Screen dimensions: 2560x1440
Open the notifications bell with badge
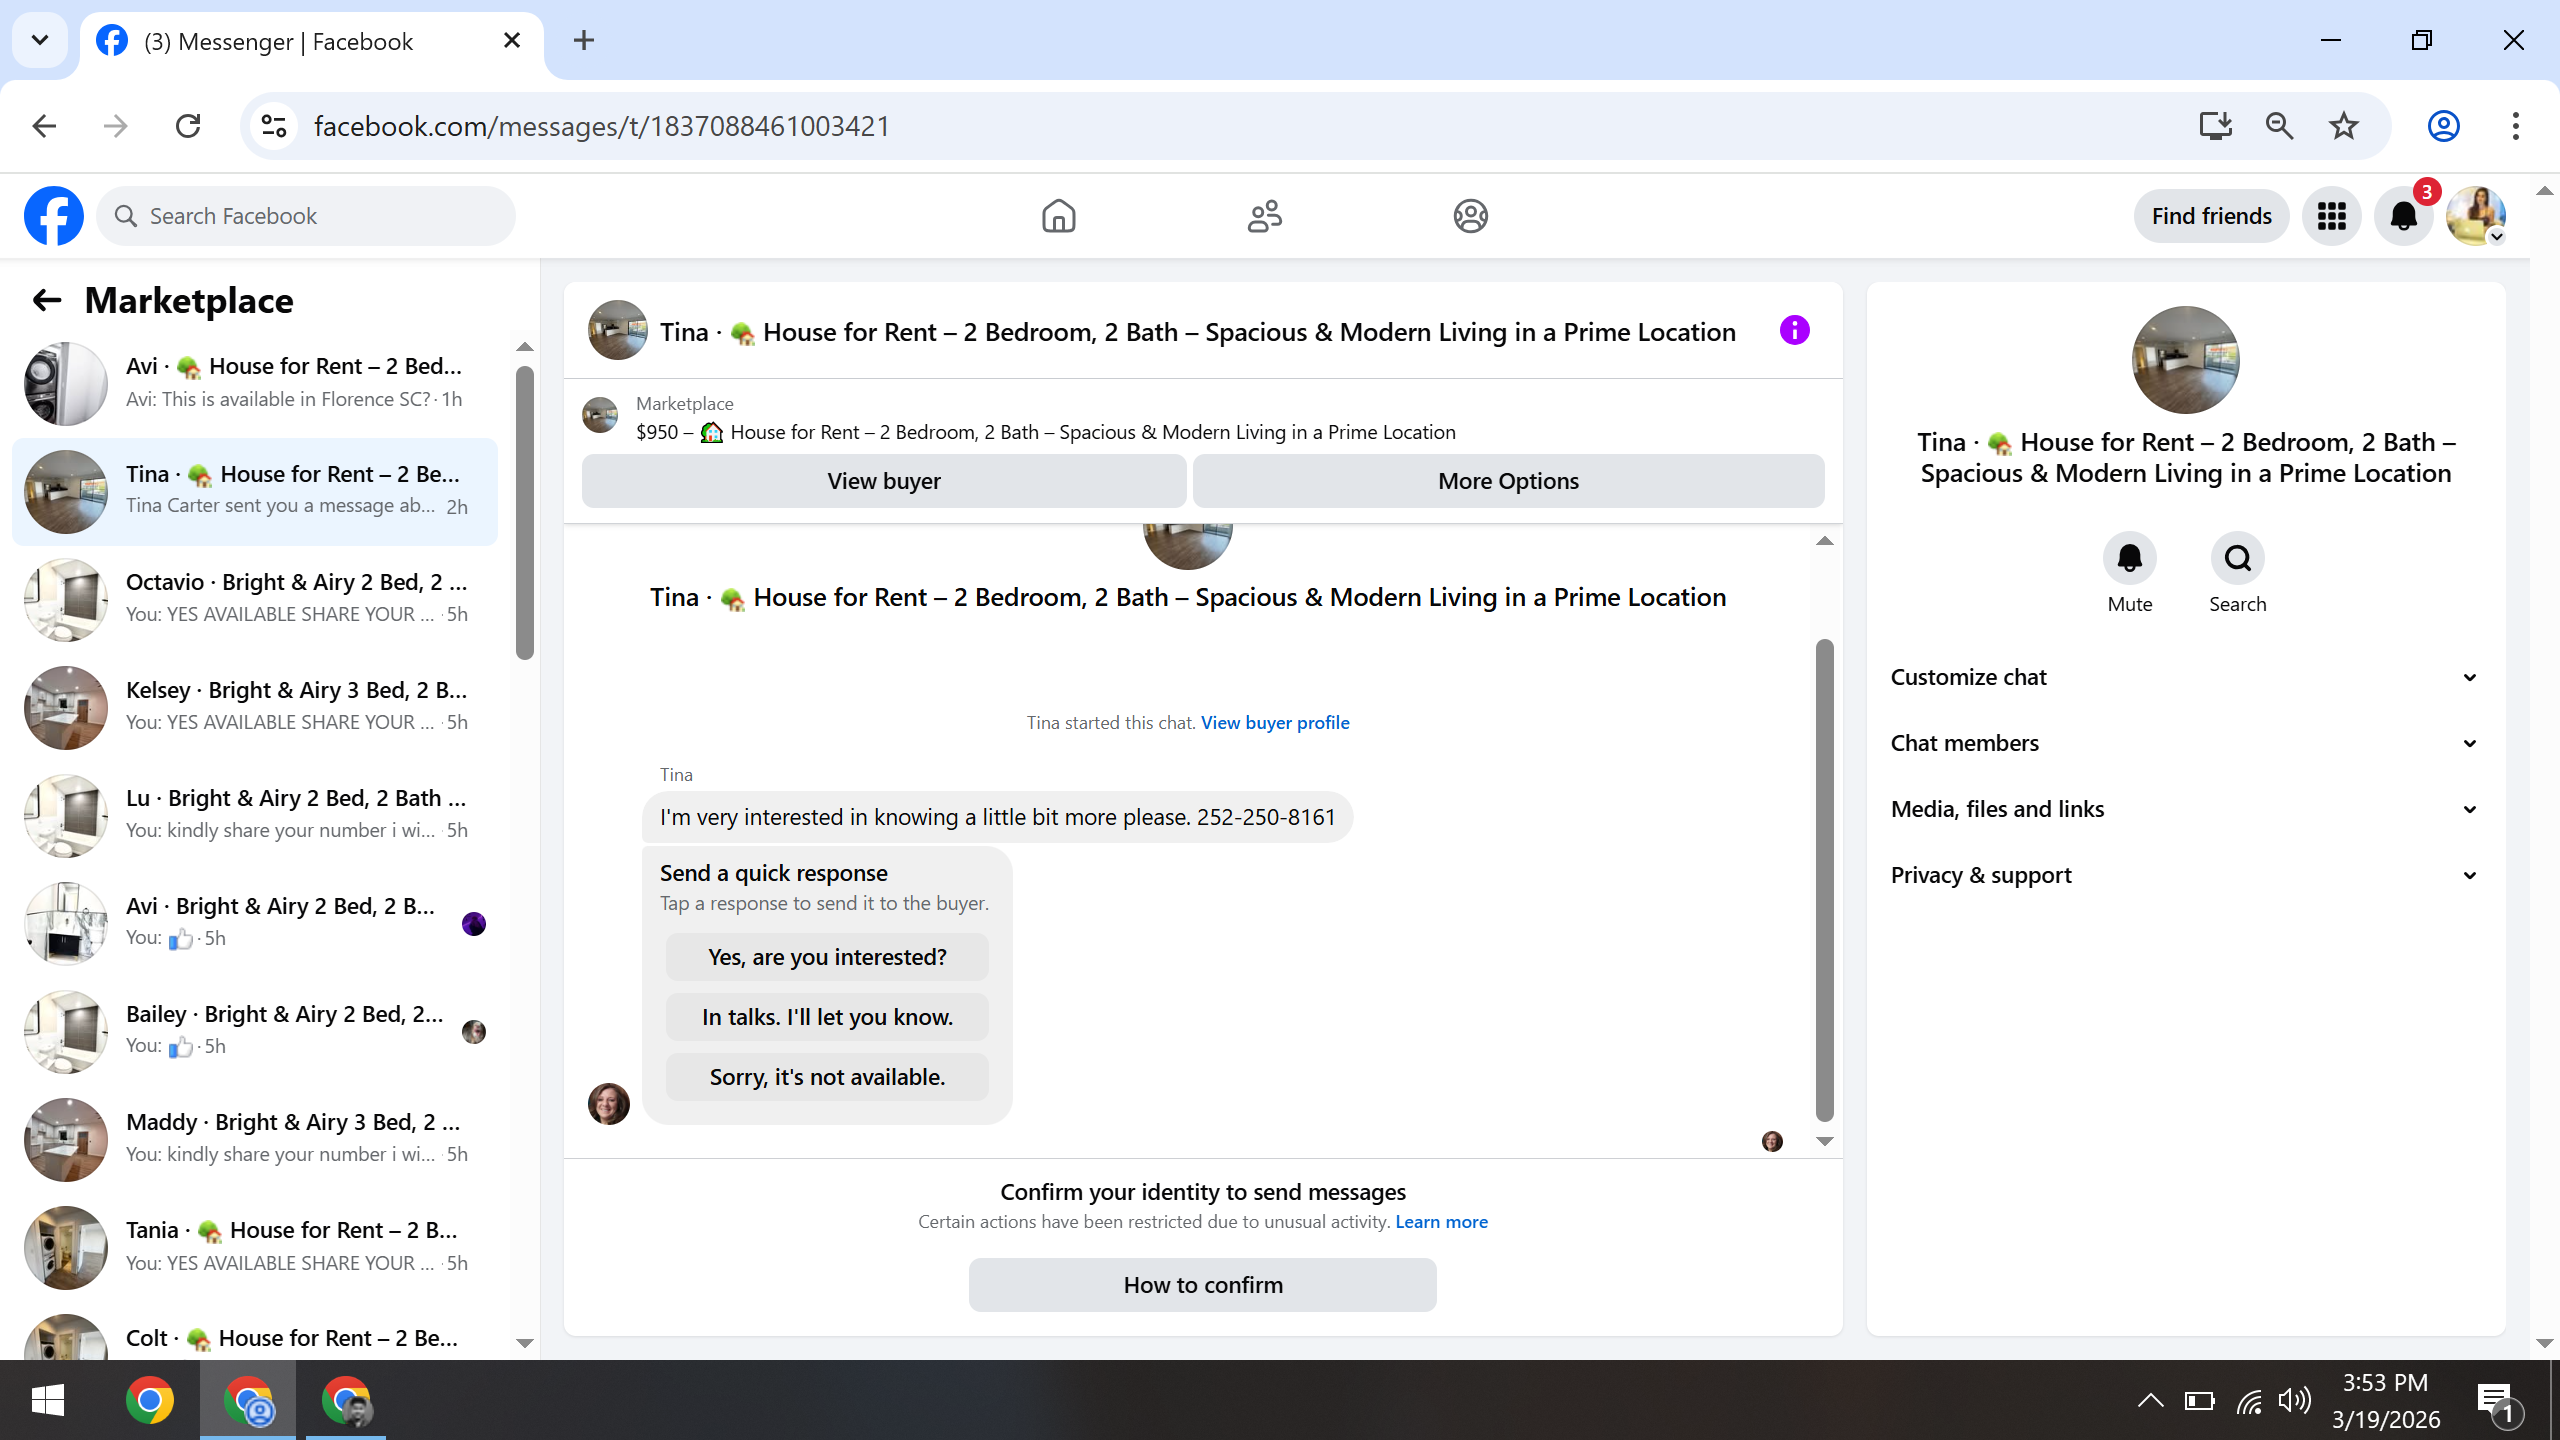tap(2403, 216)
